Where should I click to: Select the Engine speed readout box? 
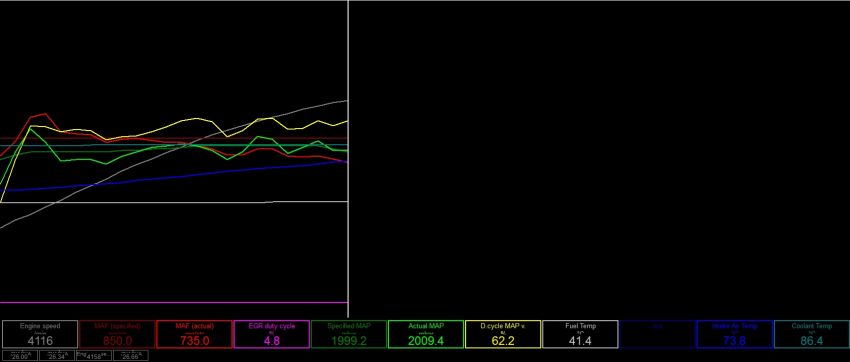tap(40, 334)
